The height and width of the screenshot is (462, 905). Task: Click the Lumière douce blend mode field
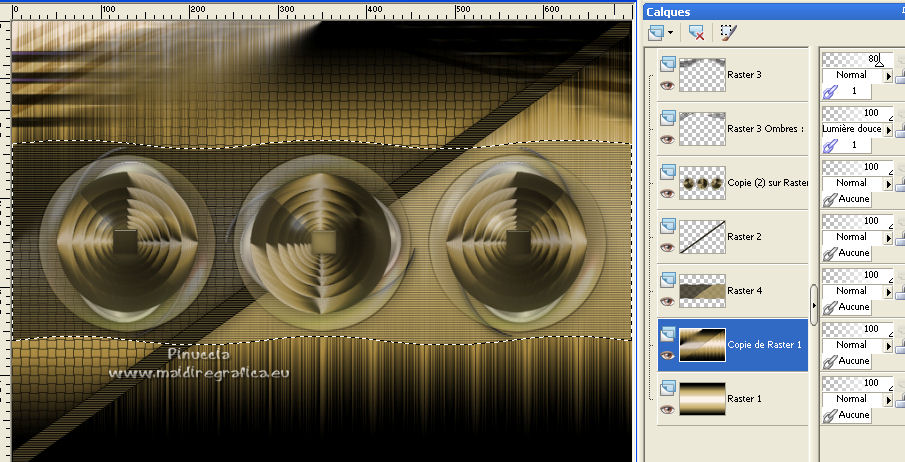[x=851, y=129]
